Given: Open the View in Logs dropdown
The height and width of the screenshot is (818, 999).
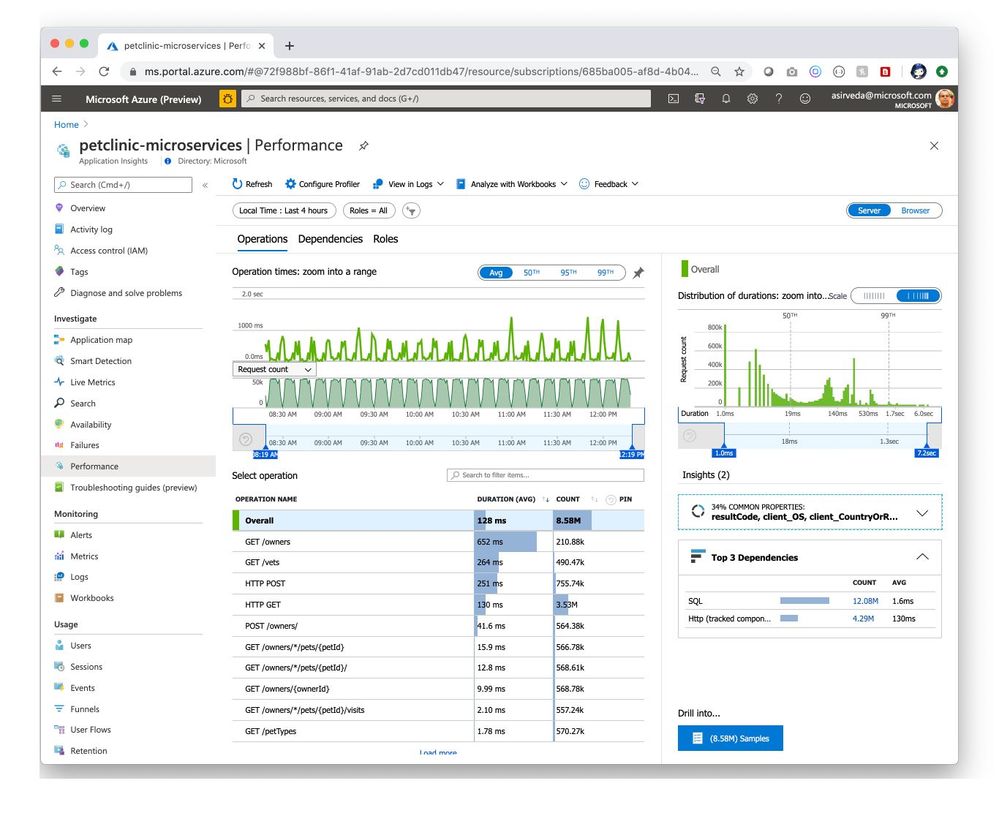Looking at the screenshot, I should [x=408, y=184].
